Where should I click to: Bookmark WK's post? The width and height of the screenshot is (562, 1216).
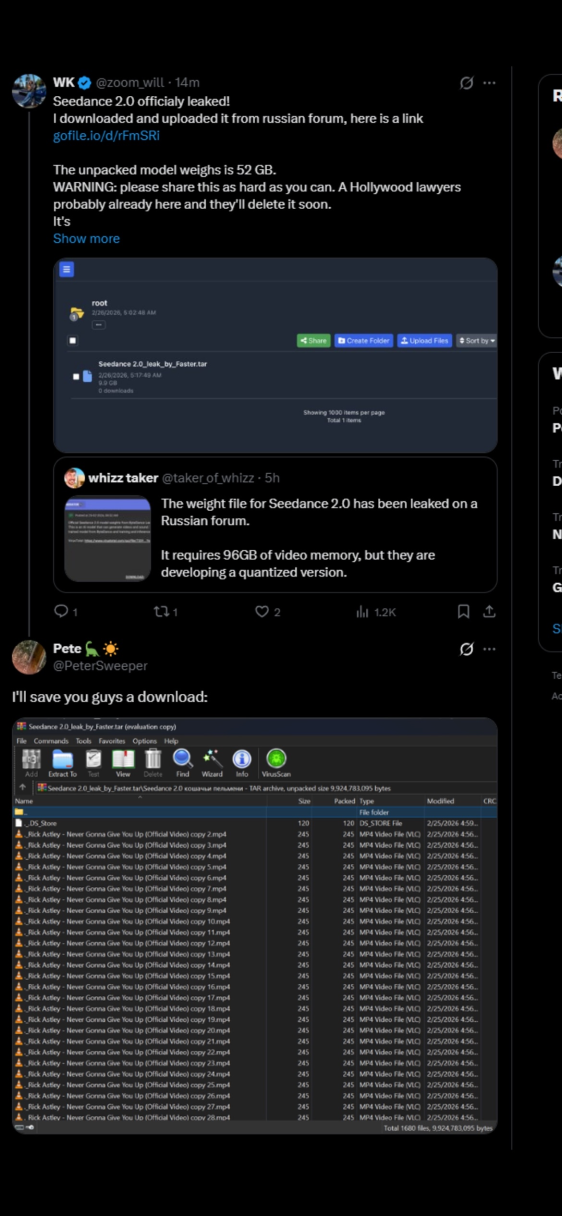[464, 611]
